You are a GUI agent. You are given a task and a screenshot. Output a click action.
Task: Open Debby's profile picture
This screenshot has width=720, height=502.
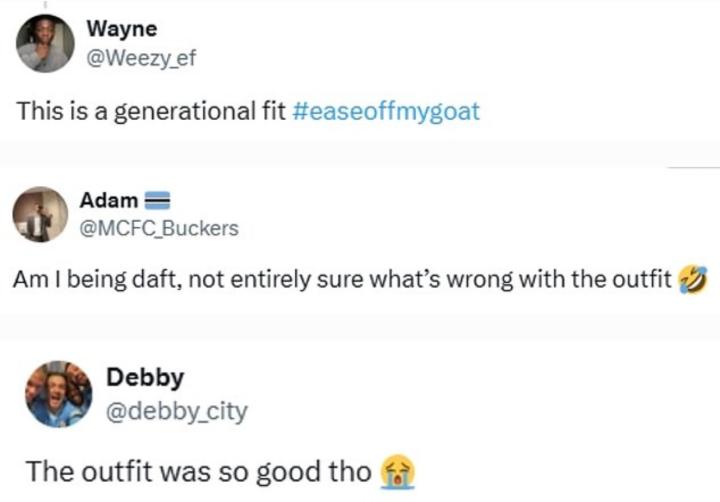(x=59, y=394)
